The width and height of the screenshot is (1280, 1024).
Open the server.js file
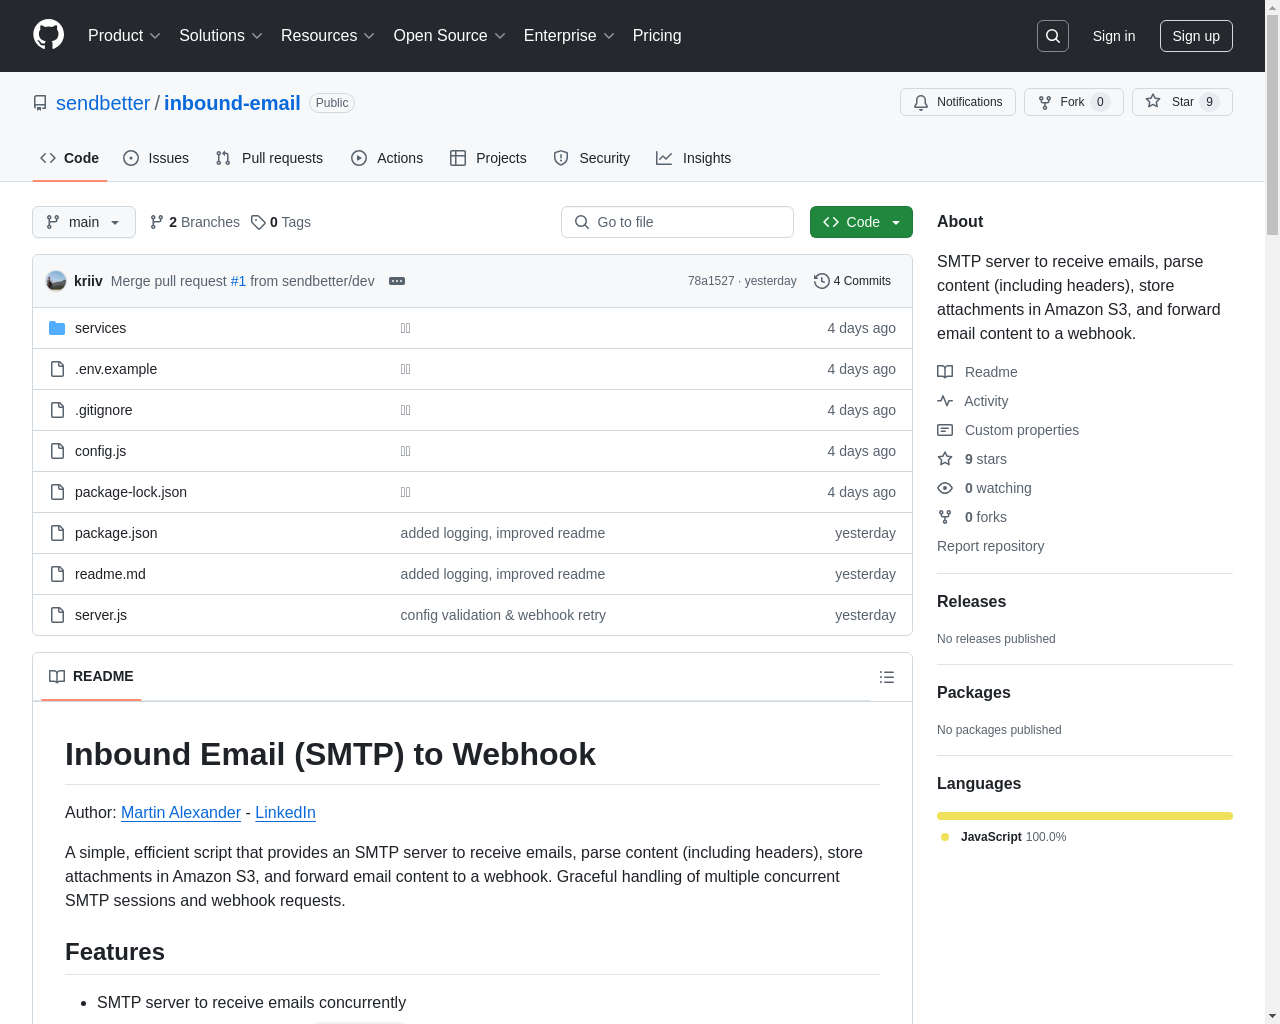coord(101,615)
